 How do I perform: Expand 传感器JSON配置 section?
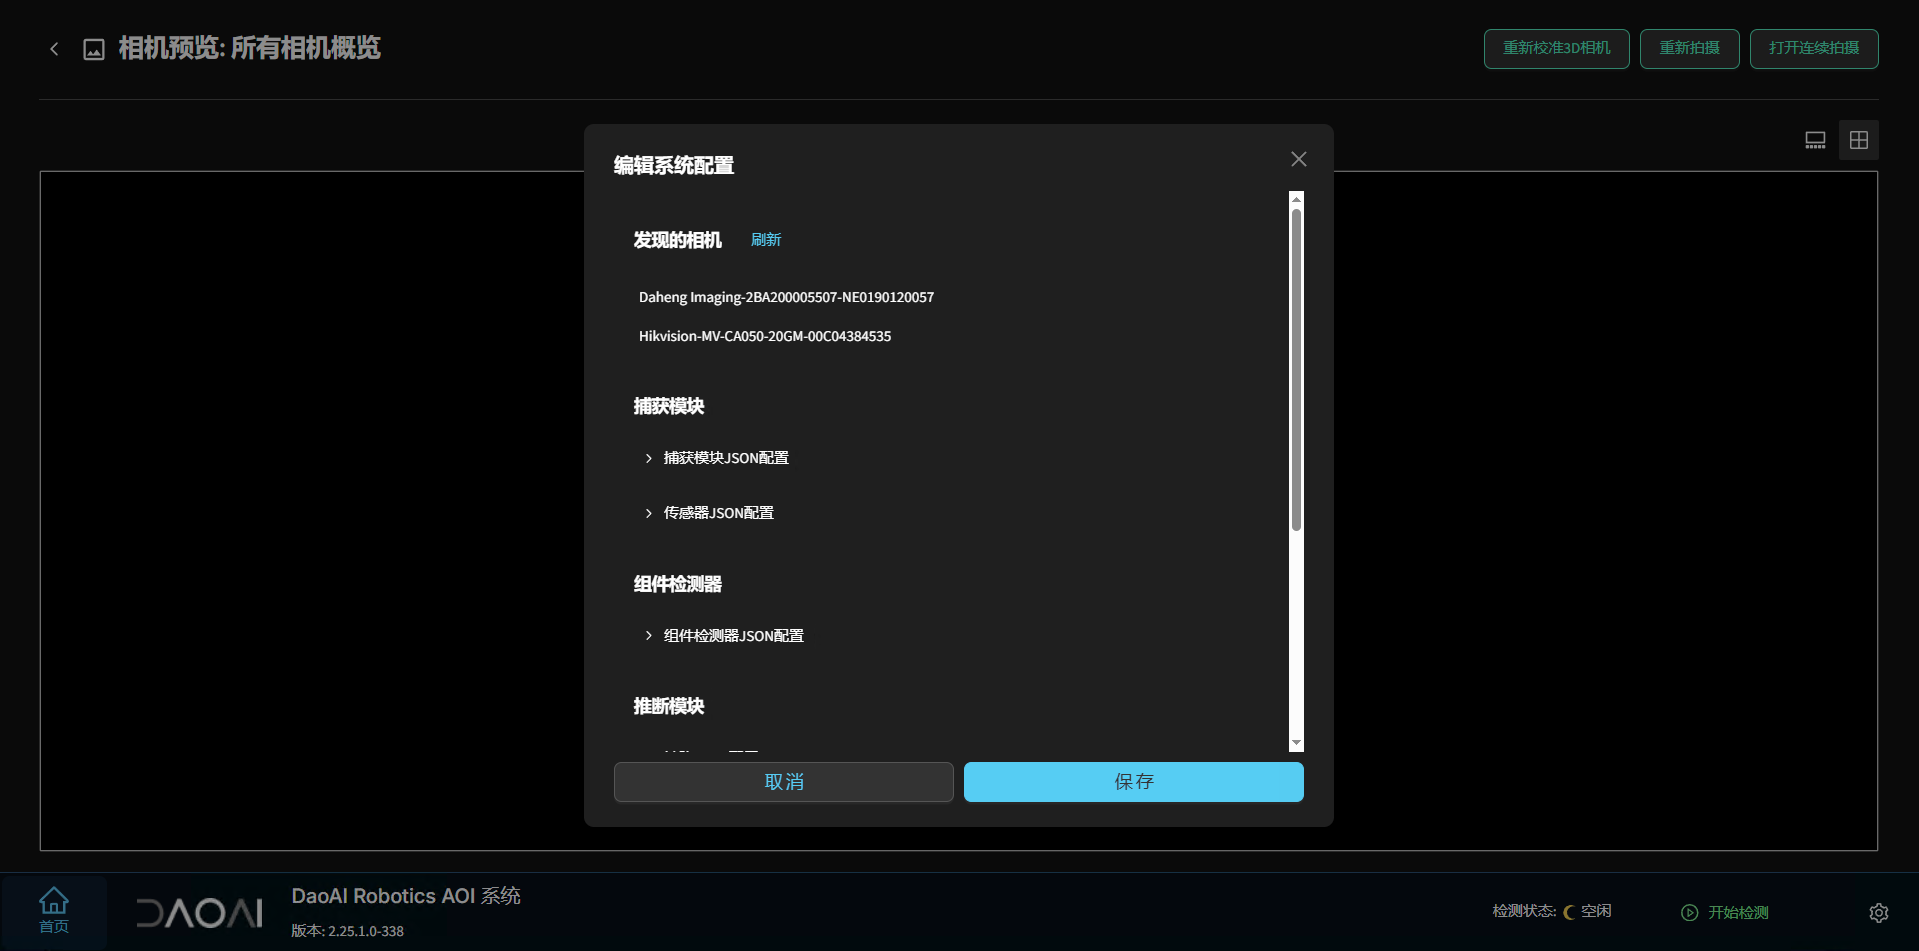click(717, 513)
